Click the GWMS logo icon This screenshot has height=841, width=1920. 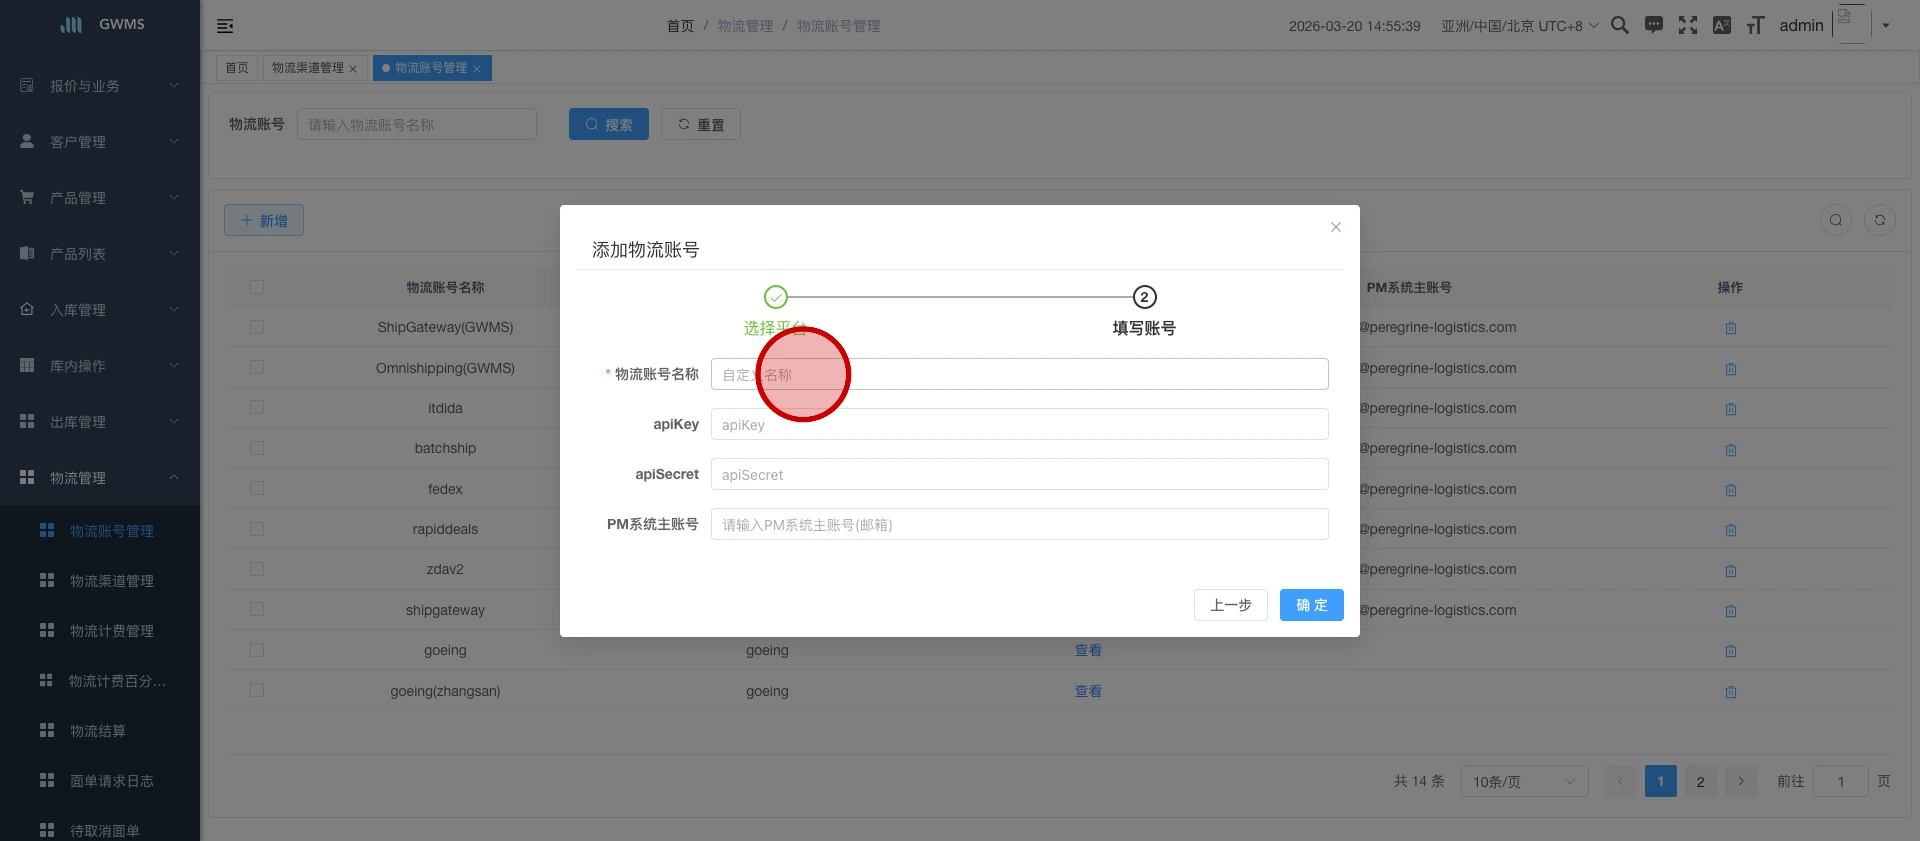[x=71, y=25]
